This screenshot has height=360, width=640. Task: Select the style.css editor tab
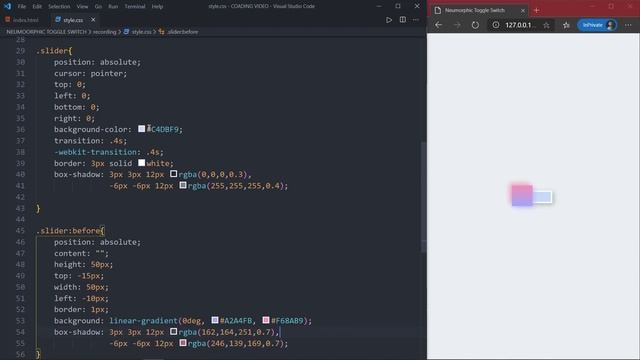(x=73, y=20)
